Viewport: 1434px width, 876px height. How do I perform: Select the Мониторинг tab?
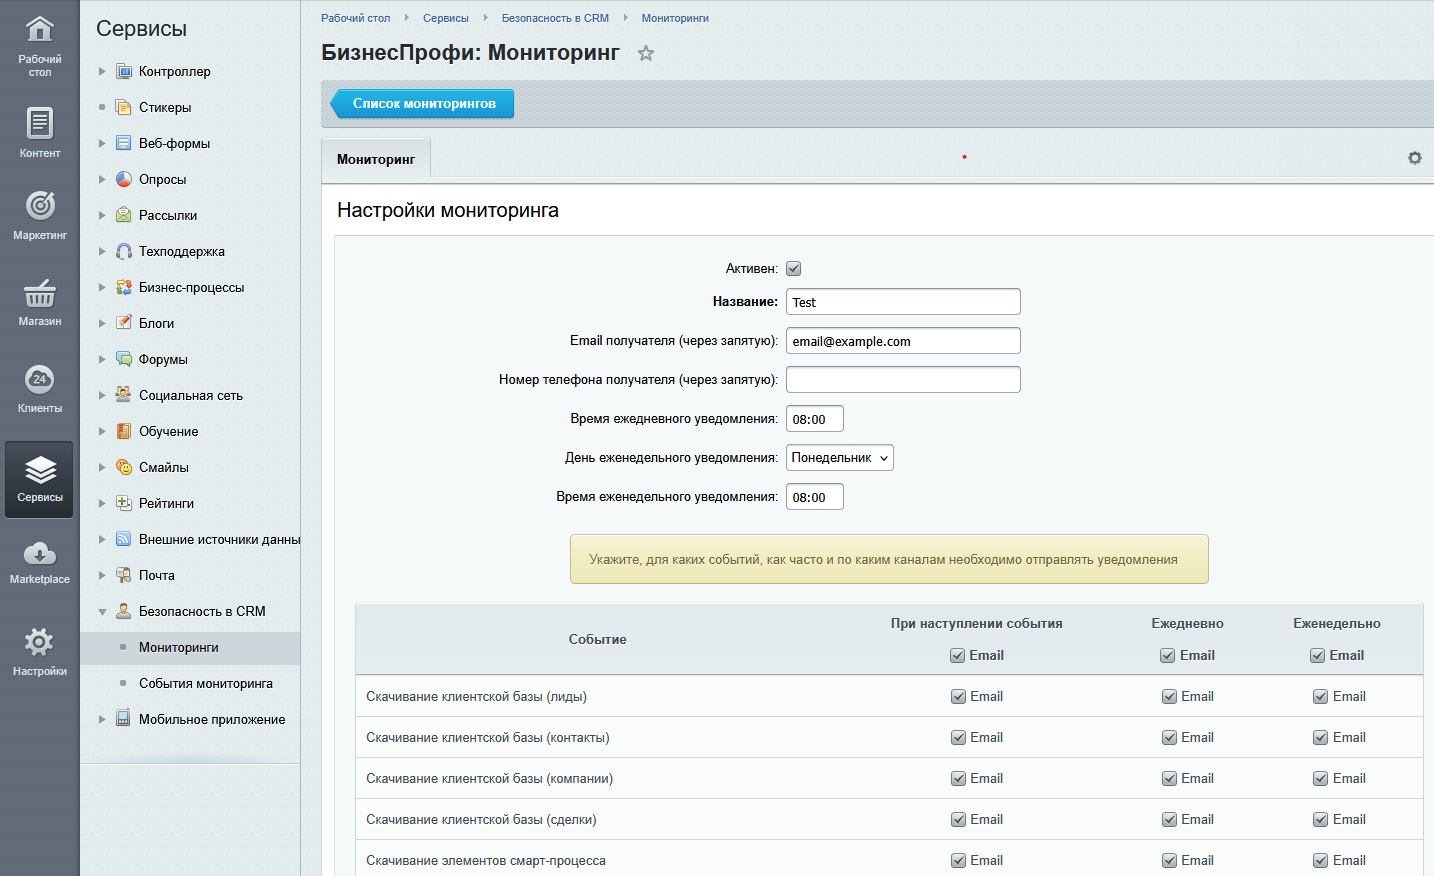click(x=376, y=159)
